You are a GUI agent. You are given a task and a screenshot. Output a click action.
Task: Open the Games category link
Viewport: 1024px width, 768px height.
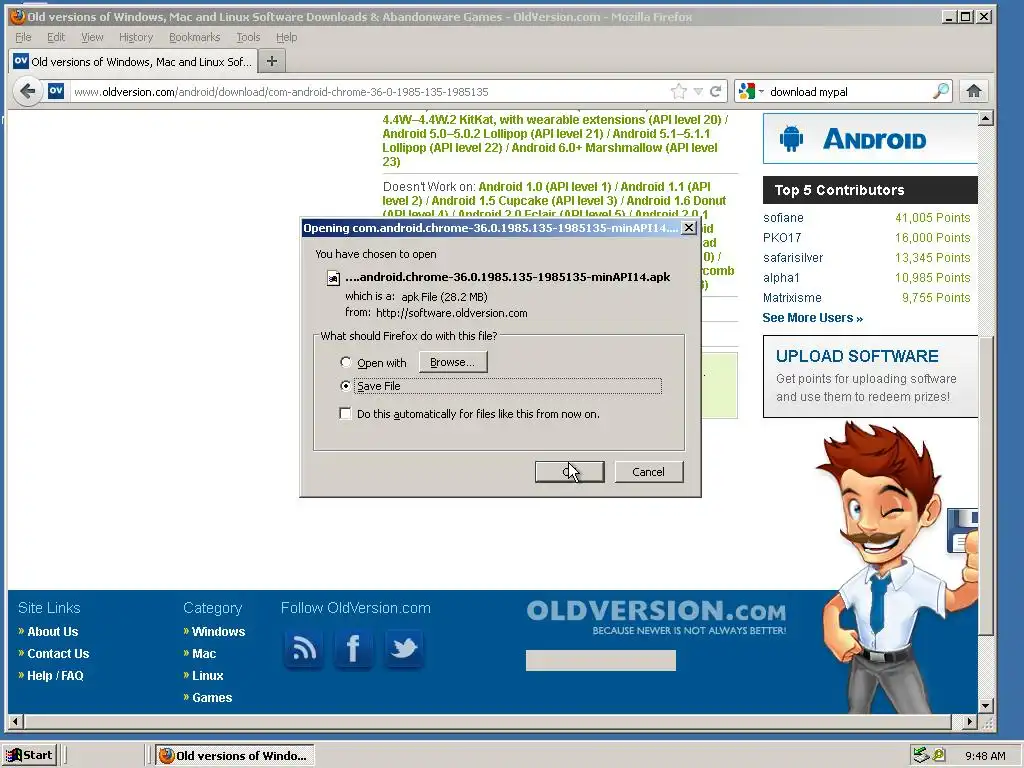coord(212,697)
